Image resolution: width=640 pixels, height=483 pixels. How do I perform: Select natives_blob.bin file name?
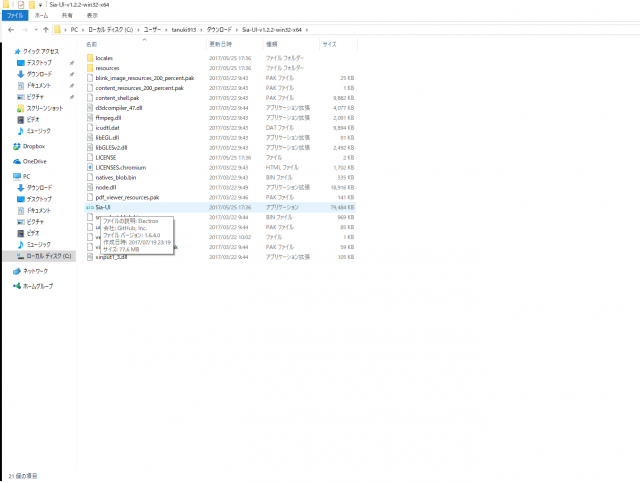click(116, 178)
